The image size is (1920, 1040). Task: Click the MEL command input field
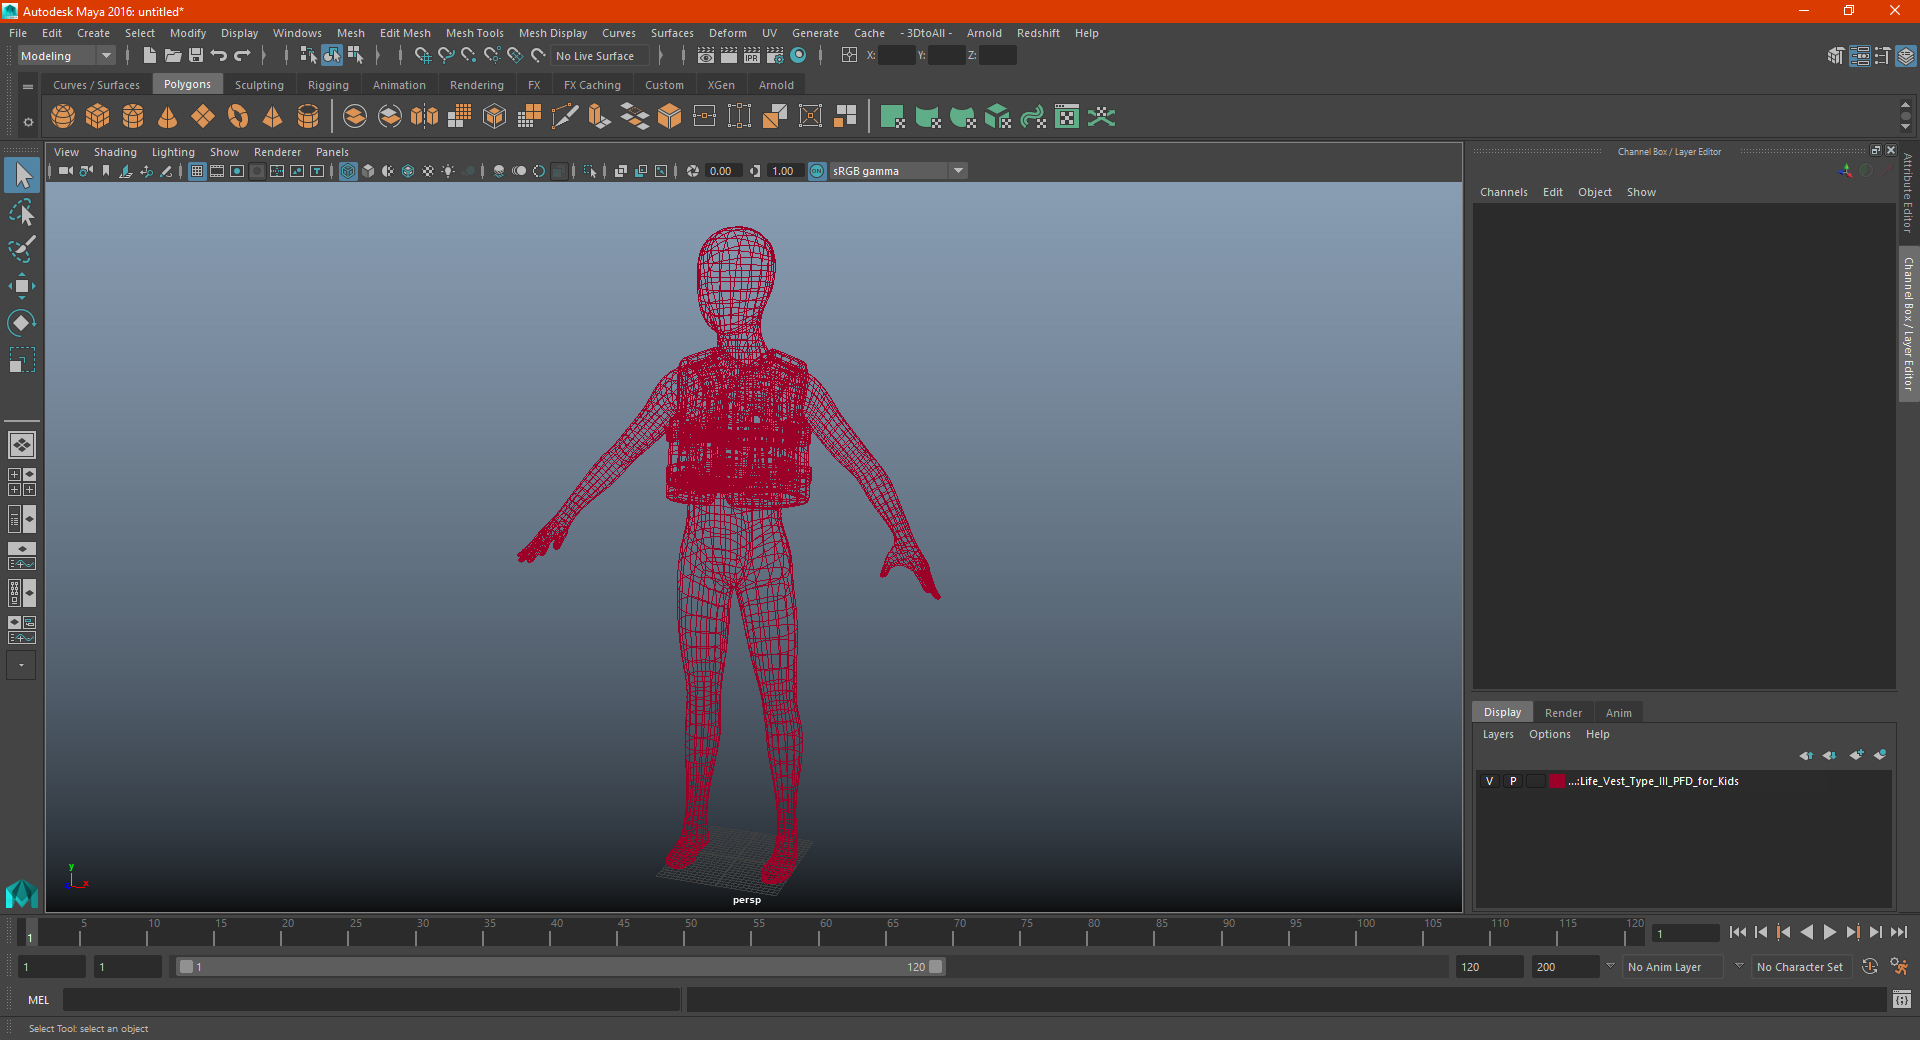[371, 999]
